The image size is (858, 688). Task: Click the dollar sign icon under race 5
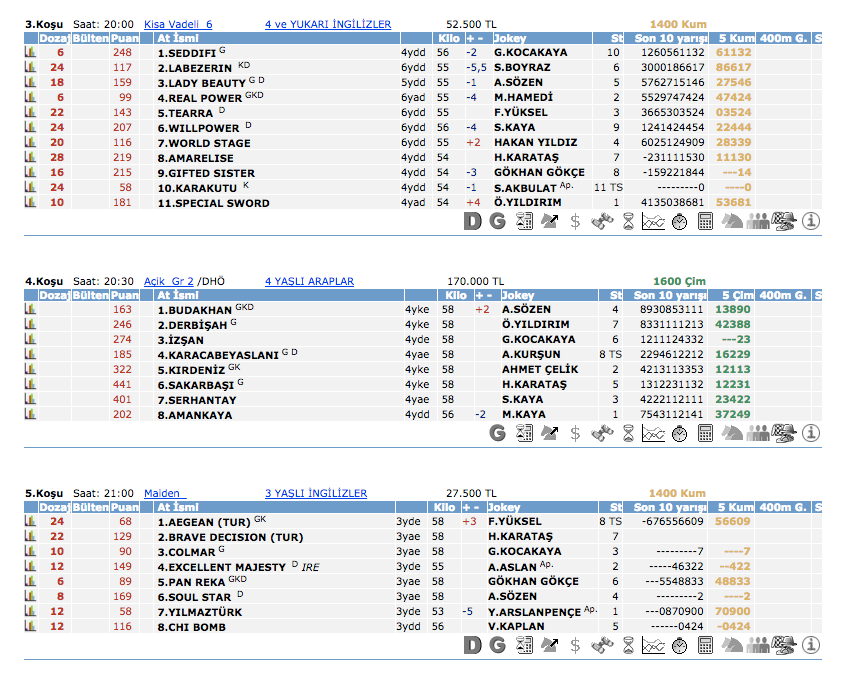[575, 645]
